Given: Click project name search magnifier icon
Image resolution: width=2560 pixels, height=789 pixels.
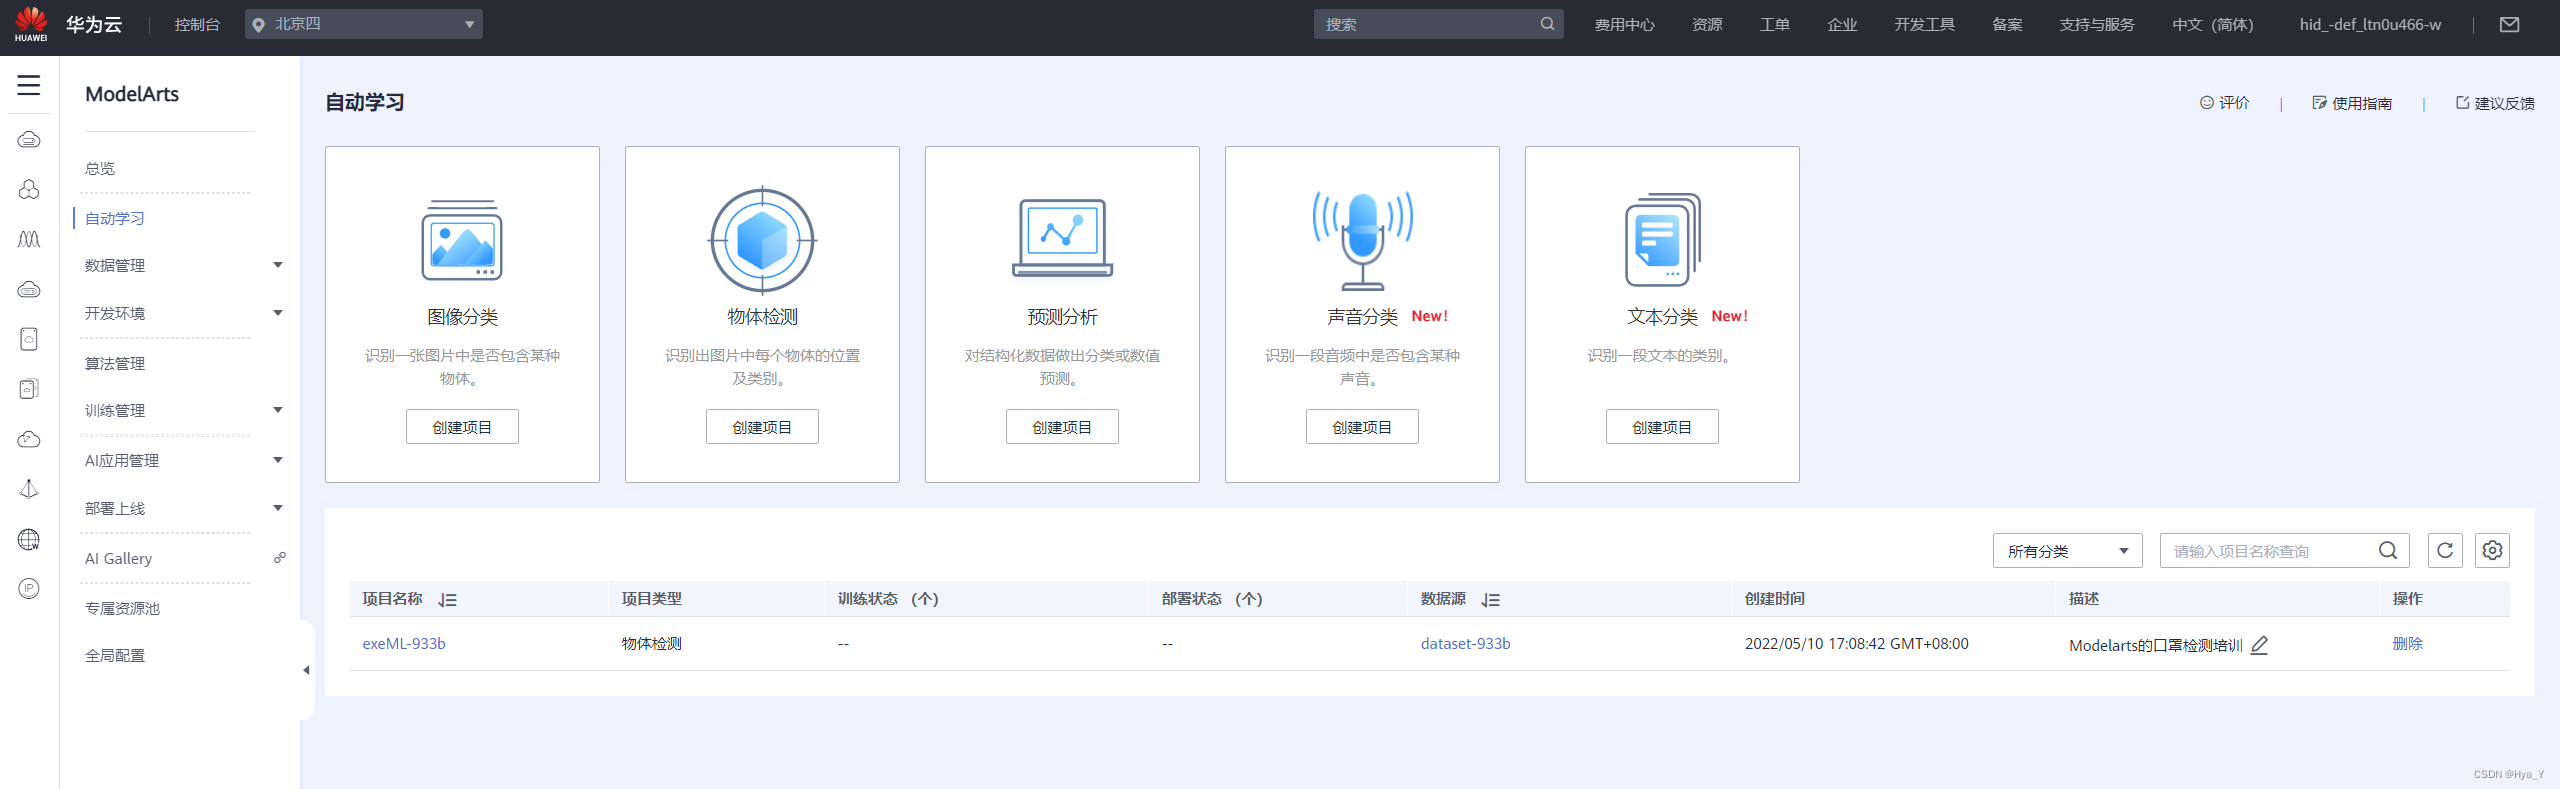Looking at the screenshot, I should (2388, 550).
